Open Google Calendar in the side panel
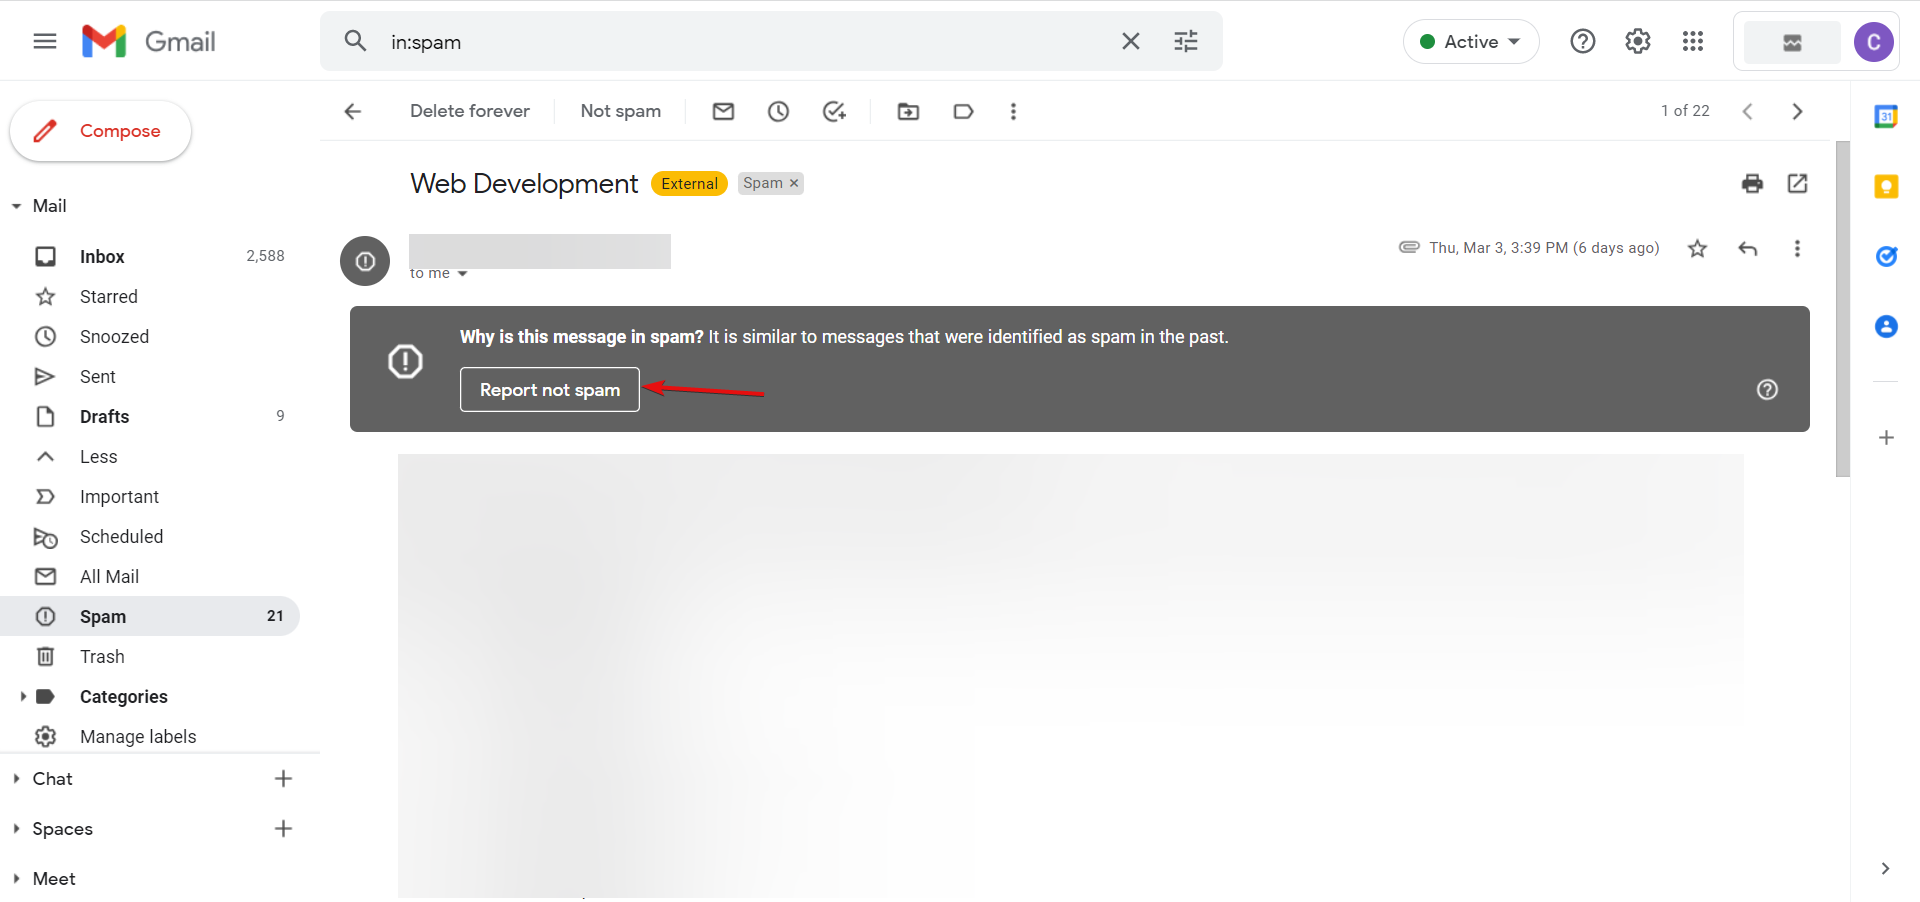Image resolution: width=1920 pixels, height=902 pixels. point(1886,116)
